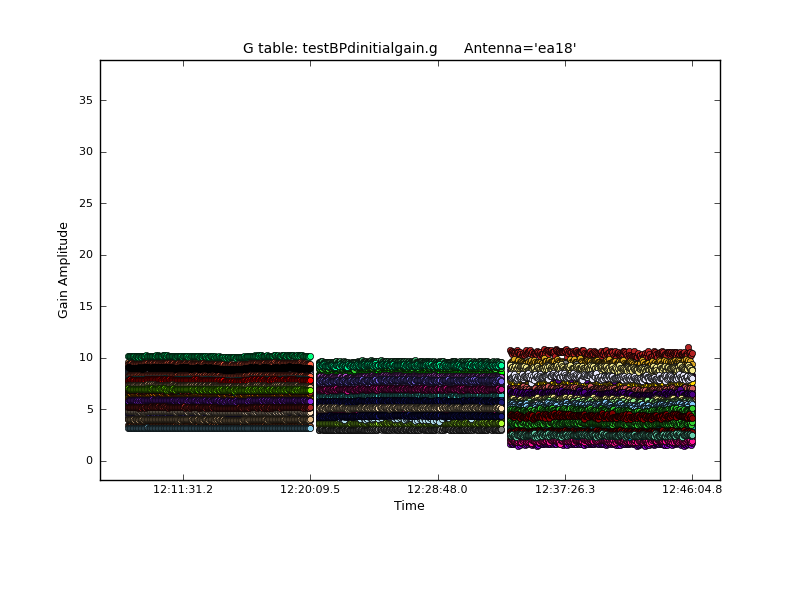Click the middle data block around 12:28:48.0

(x=410, y=396)
